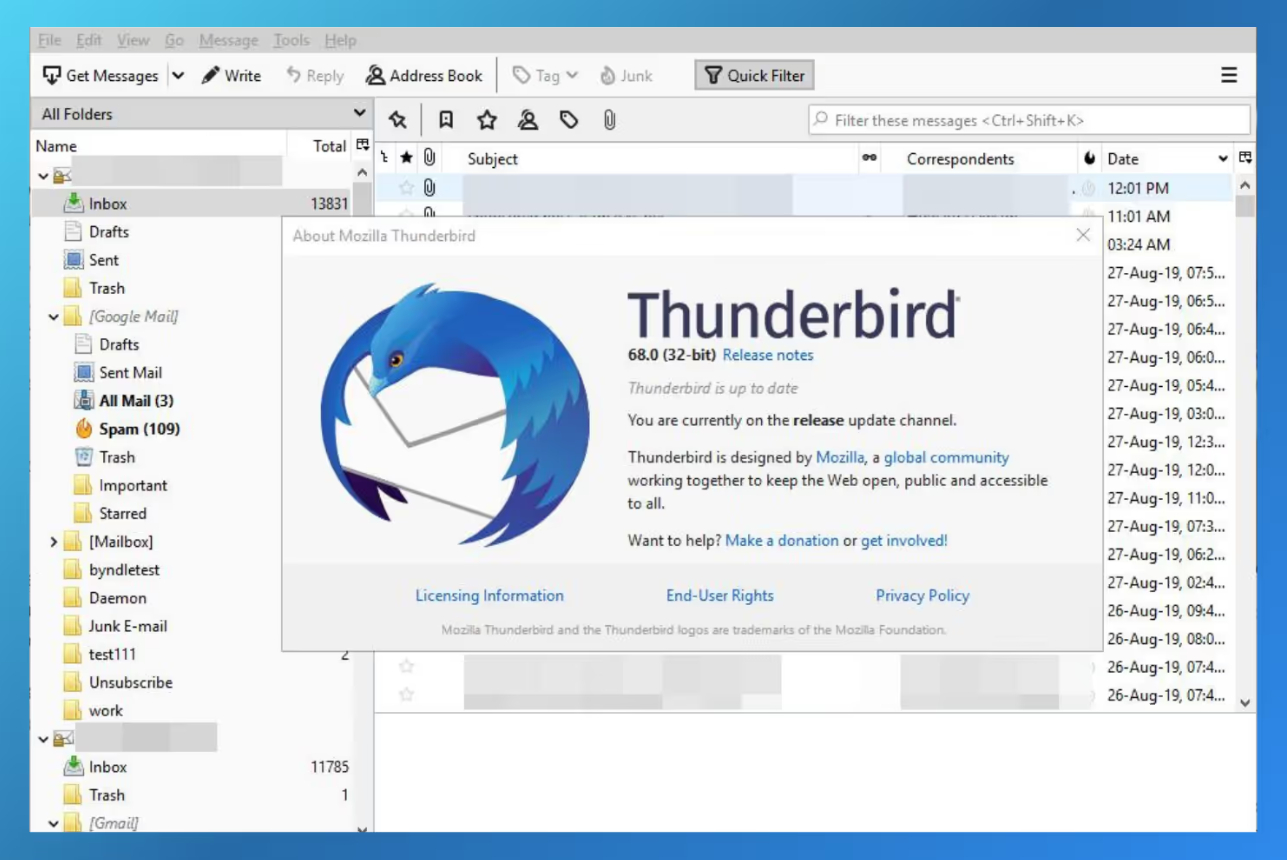Open the All Folders dropdown
Viewport: 1287px width, 860px height.
[x=363, y=113]
